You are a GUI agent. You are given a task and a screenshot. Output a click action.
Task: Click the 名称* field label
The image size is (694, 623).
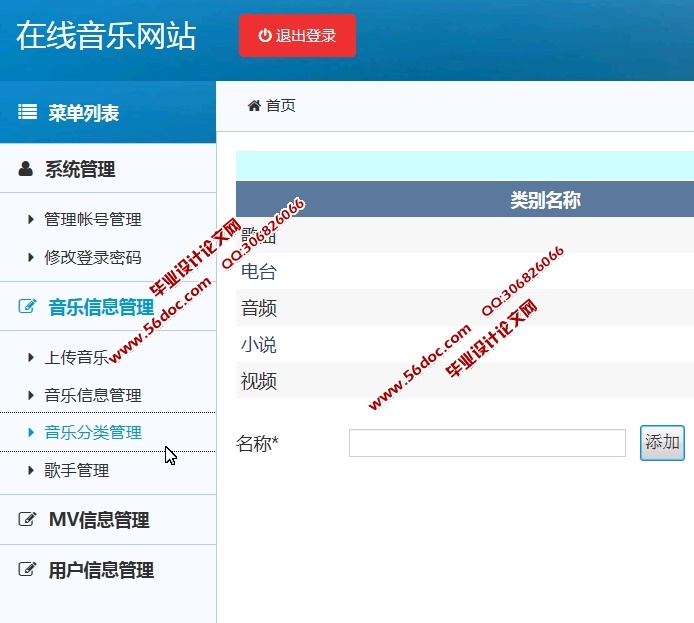coord(257,443)
